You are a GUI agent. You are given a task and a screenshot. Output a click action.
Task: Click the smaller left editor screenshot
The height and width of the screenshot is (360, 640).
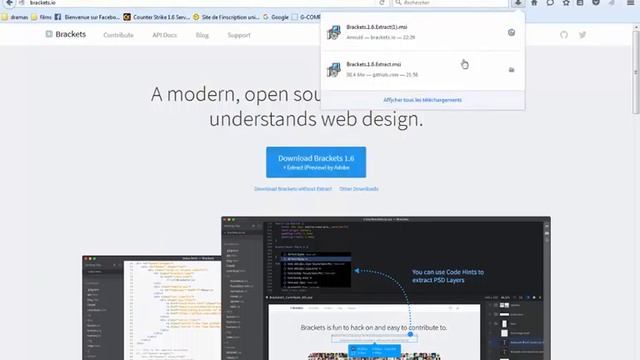[151, 308]
